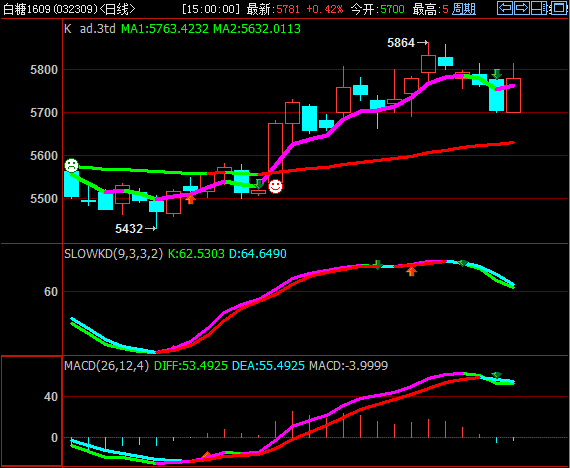Click the K ad.3td indicator name

pyautogui.click(x=90, y=29)
